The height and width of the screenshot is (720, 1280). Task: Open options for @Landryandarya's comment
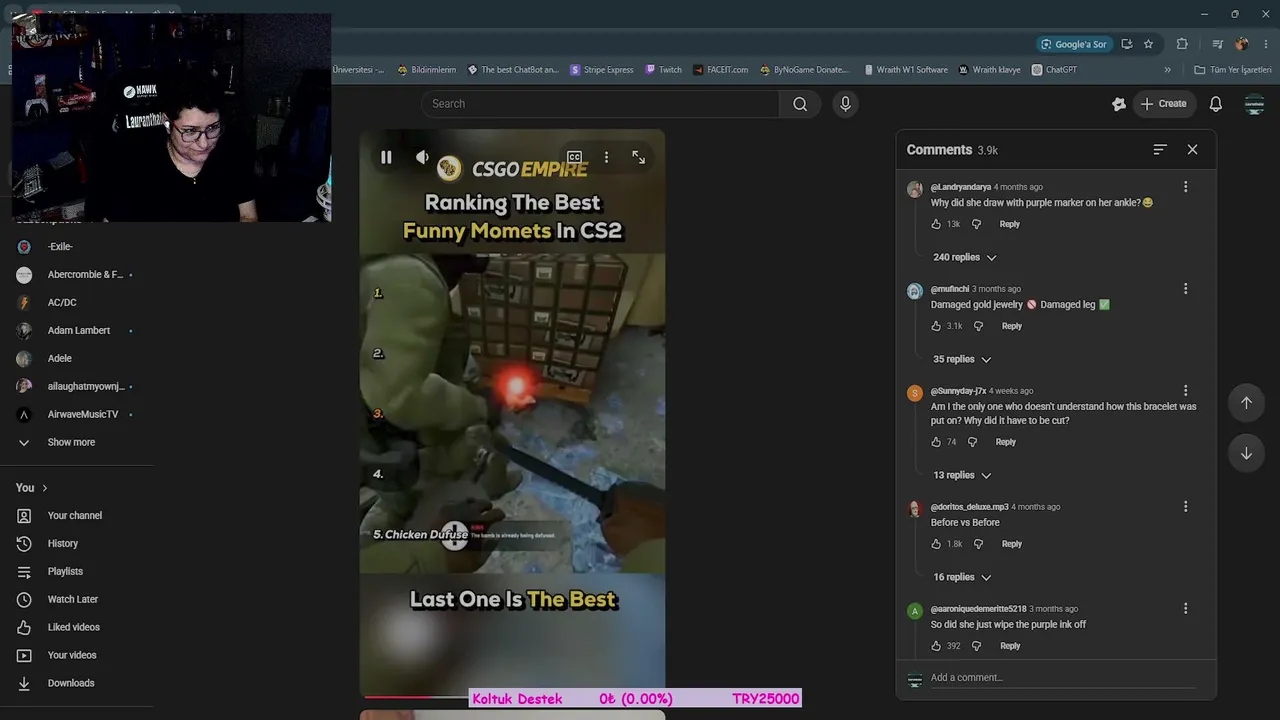tap(1185, 187)
